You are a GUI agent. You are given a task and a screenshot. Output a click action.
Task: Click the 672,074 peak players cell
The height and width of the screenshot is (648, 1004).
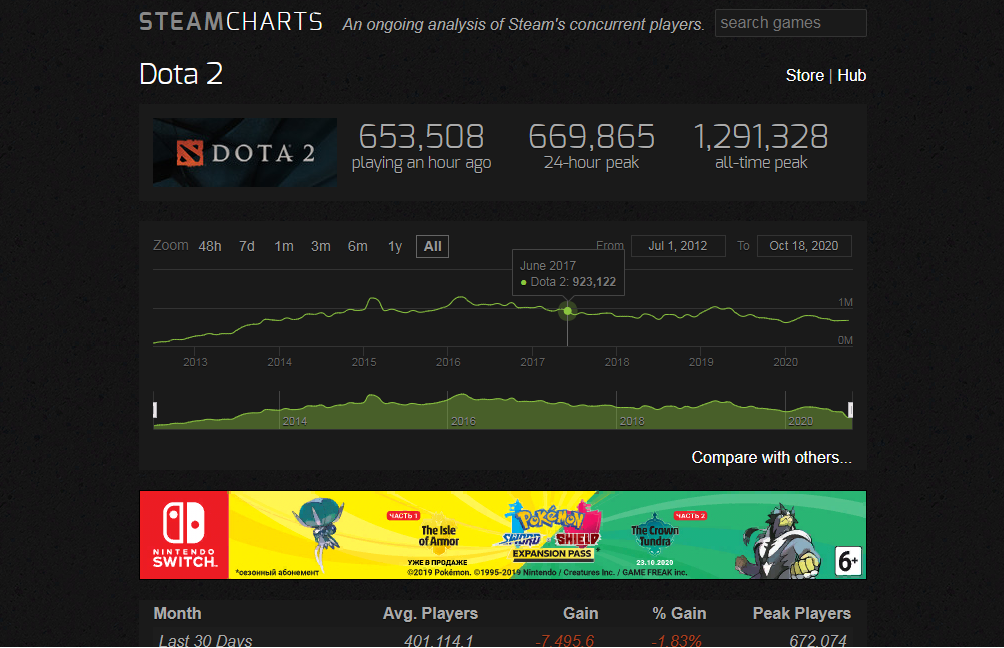(x=818, y=640)
